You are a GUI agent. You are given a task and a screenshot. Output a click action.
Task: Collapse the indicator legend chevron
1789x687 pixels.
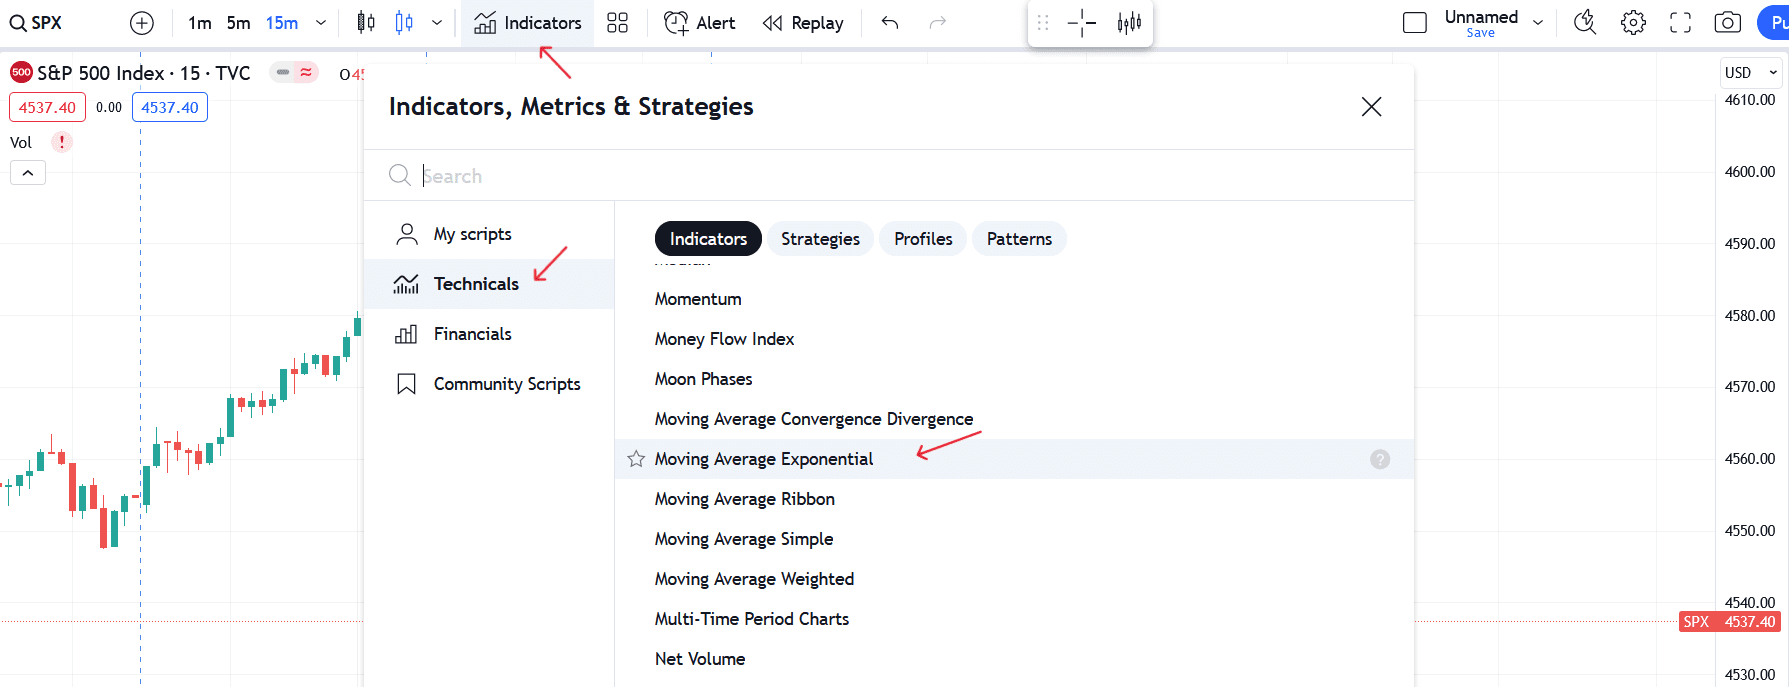(28, 173)
